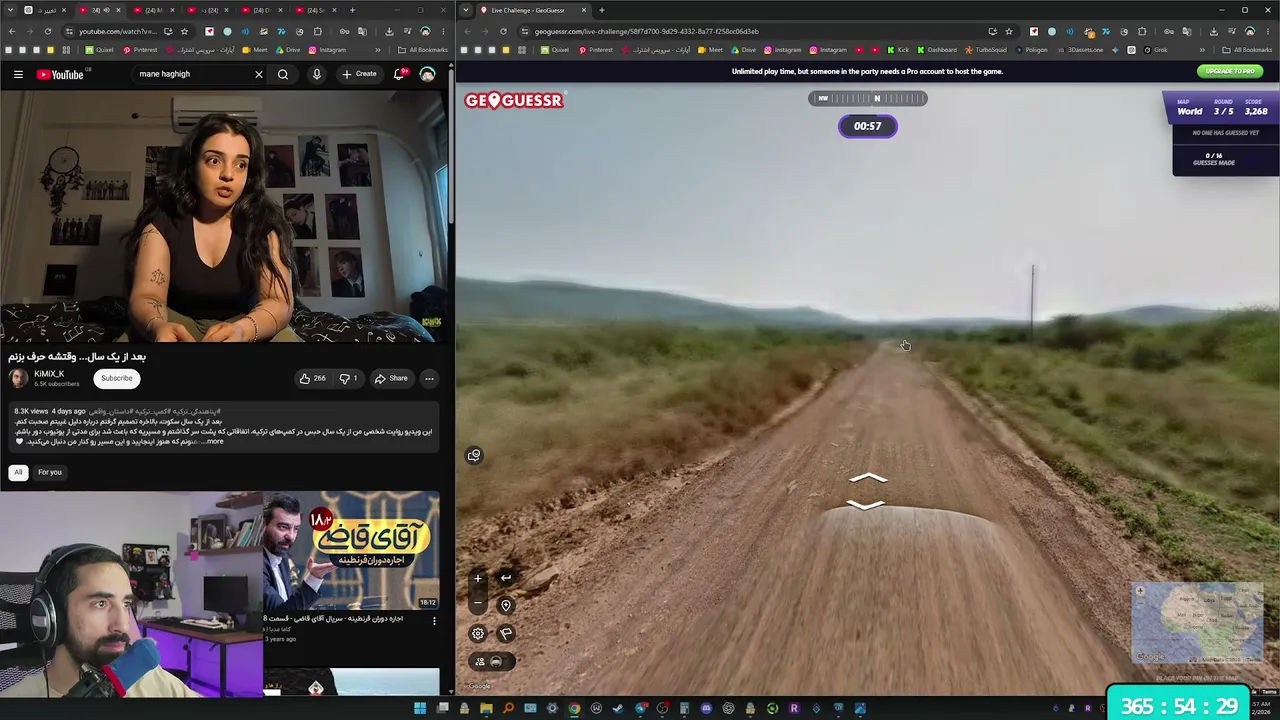Click the GeoGuessr logo

coord(514,100)
